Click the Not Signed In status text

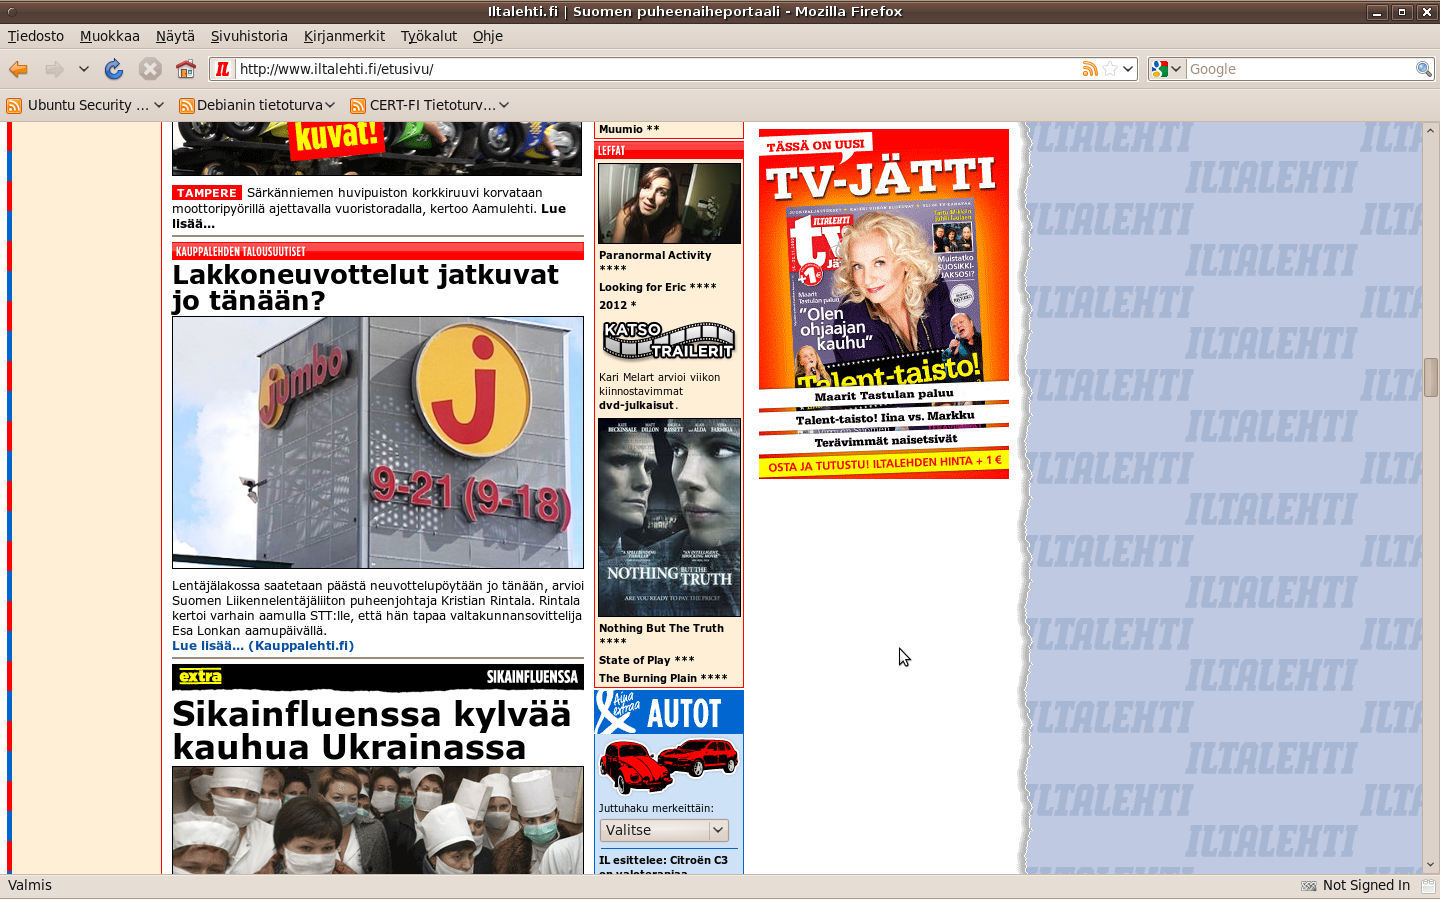coord(1366,886)
